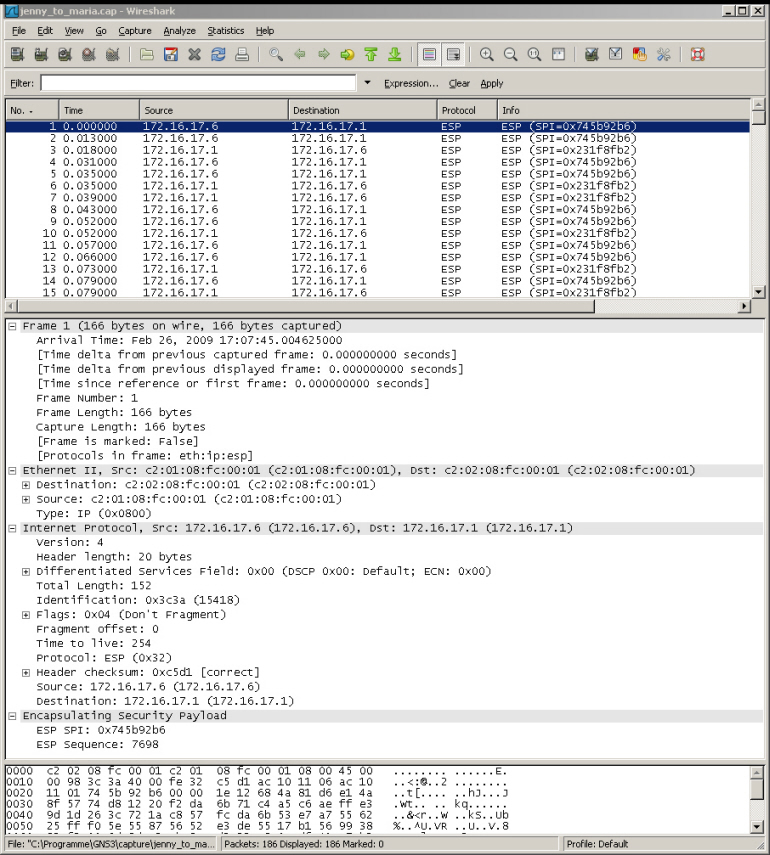Expand the Flags: 0x04 node

26,615
